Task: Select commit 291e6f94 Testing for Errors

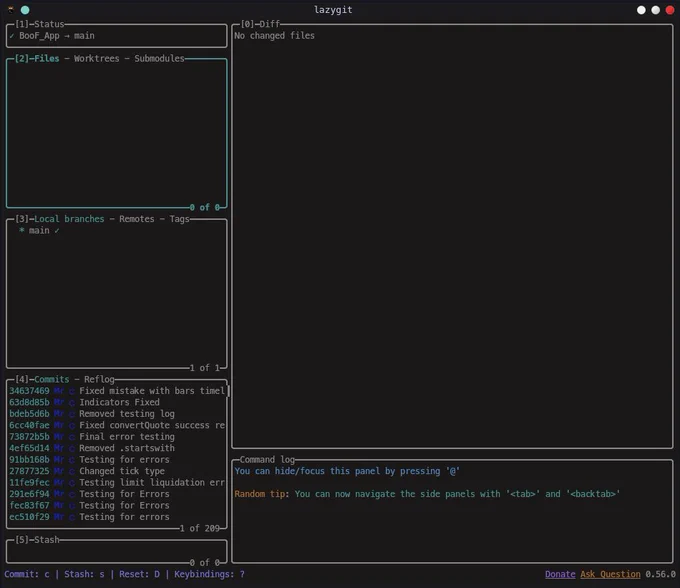Action: [117, 494]
